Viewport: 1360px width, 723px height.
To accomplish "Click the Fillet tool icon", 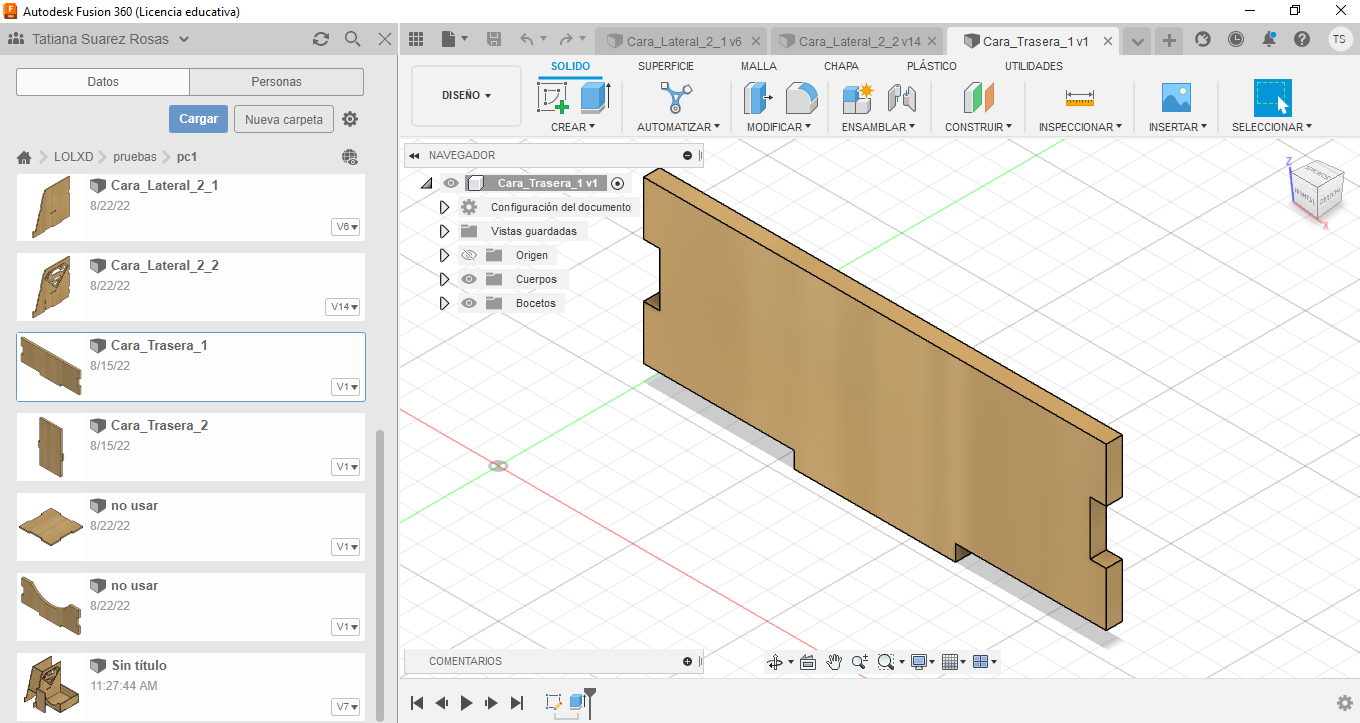I will 801,97.
